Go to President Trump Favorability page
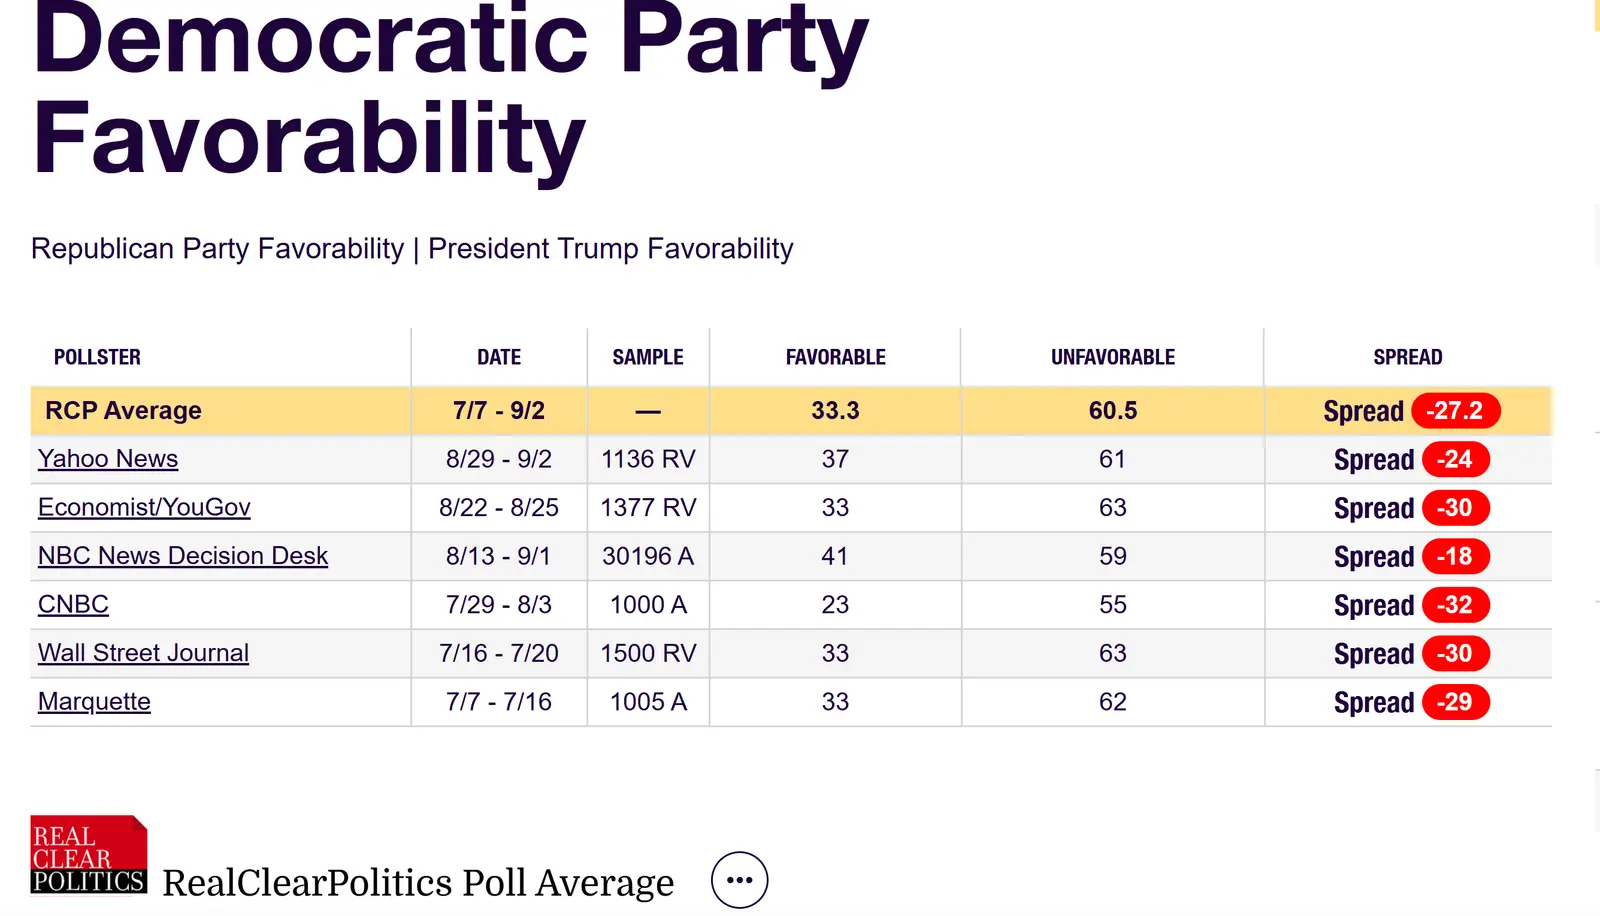Image resolution: width=1600 pixels, height=916 pixels. click(610, 248)
